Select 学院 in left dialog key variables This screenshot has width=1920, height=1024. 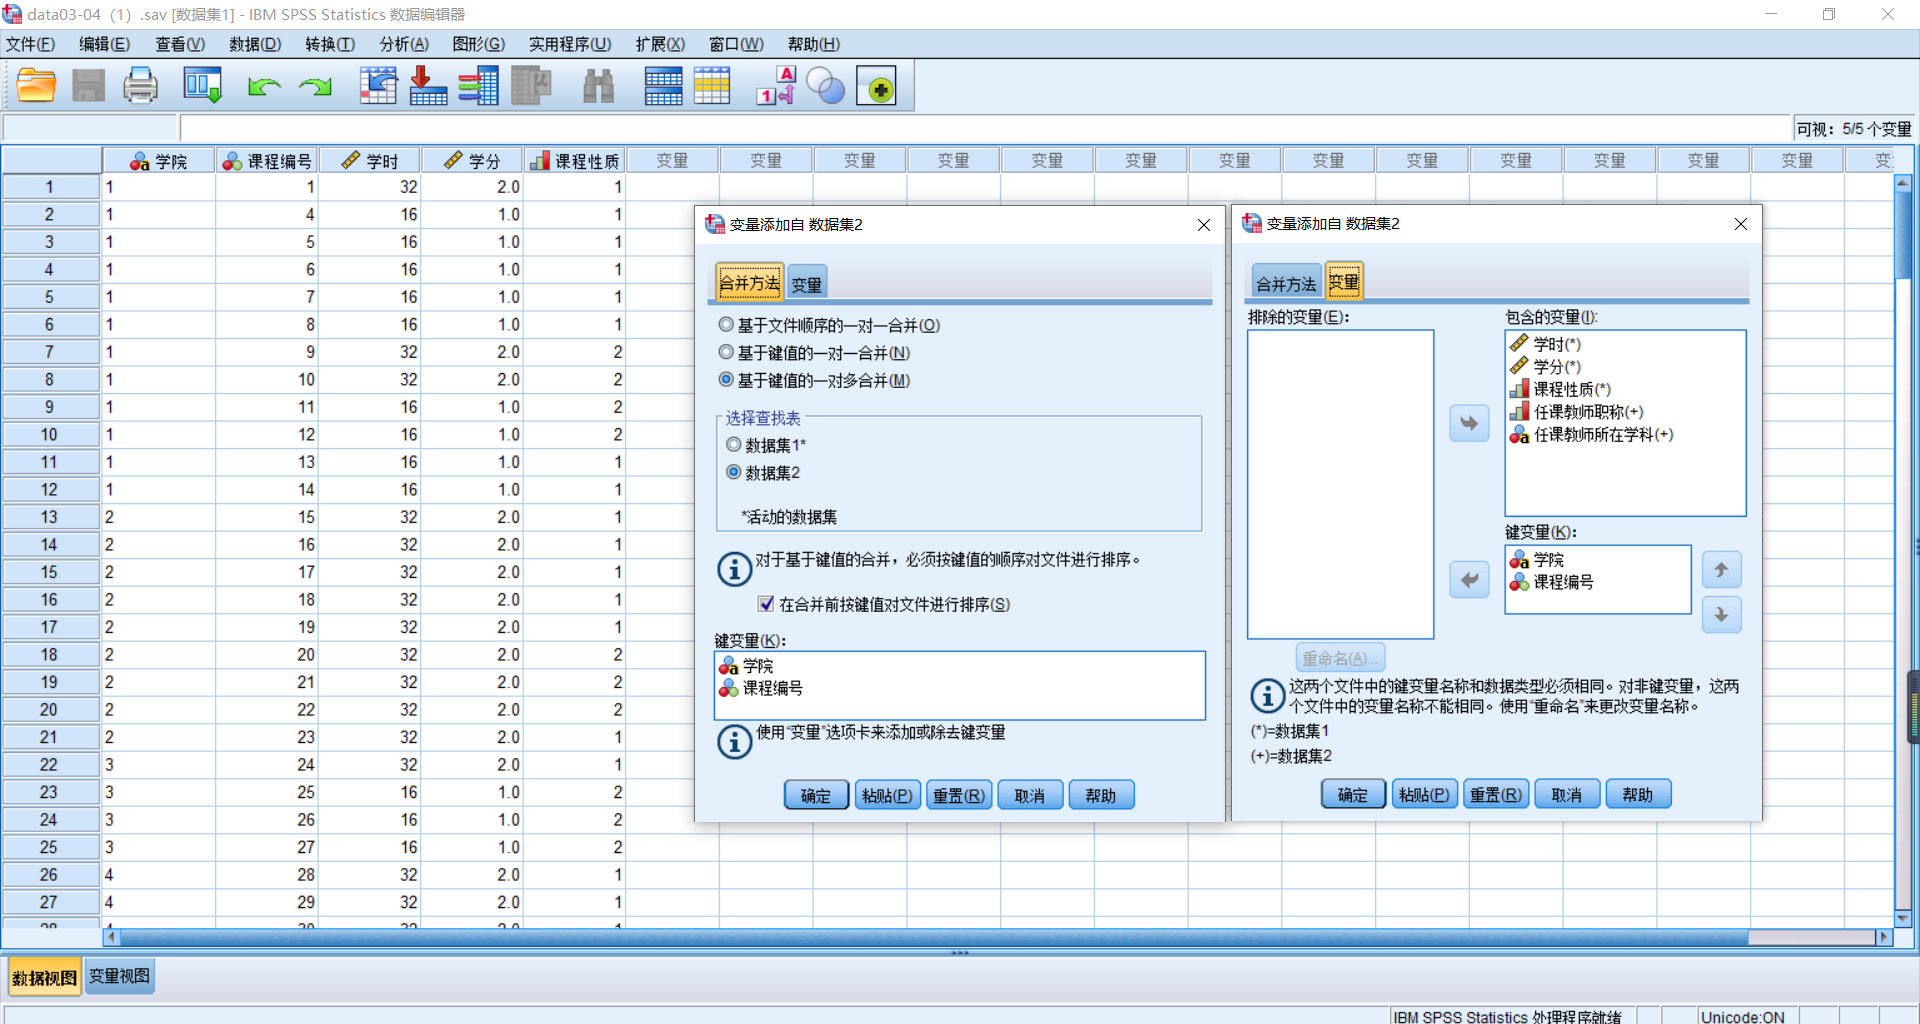746,665
